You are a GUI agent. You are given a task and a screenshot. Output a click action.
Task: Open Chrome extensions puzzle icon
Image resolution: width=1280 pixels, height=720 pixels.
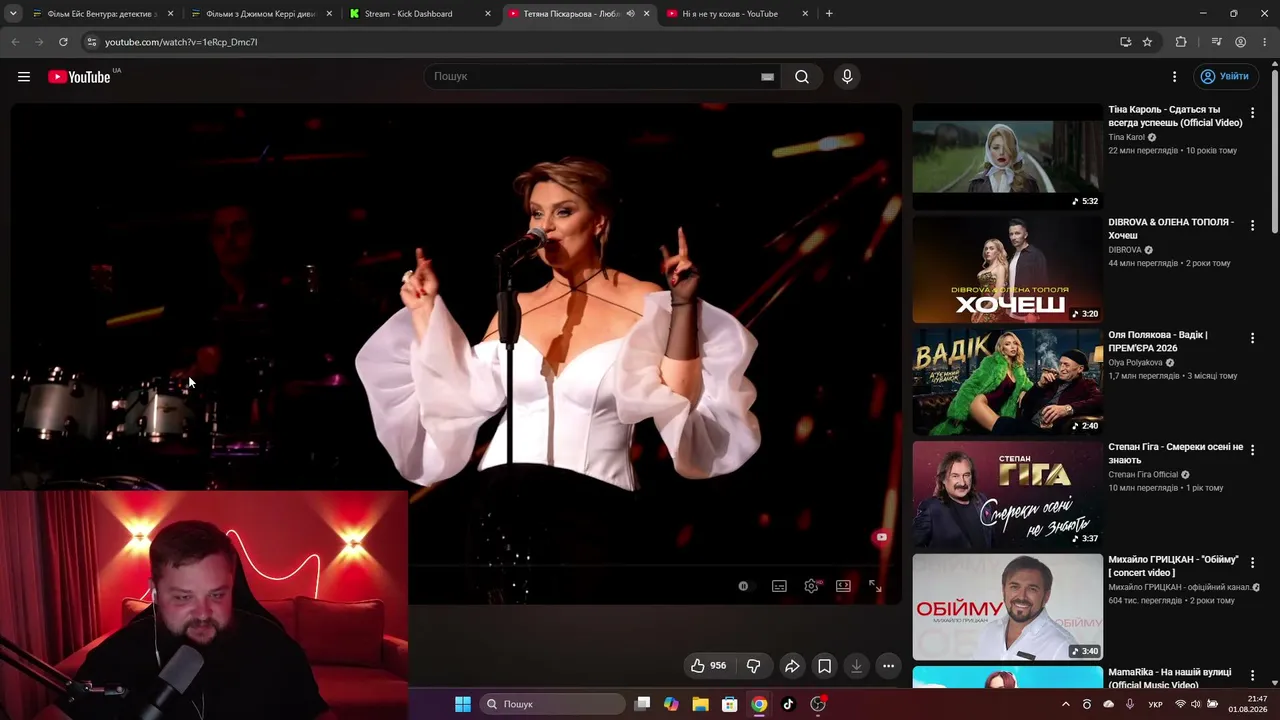(x=1181, y=42)
